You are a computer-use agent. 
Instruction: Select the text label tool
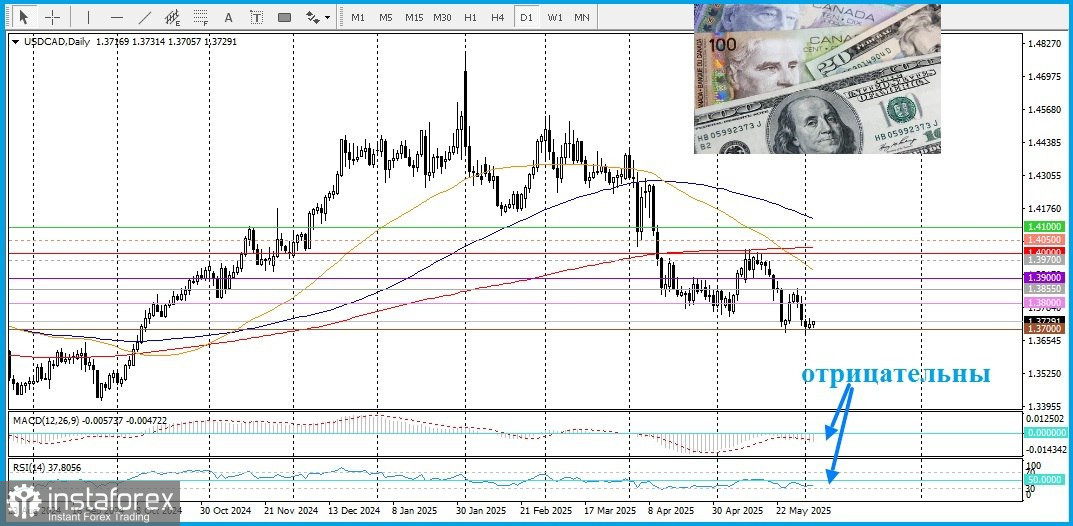257,17
